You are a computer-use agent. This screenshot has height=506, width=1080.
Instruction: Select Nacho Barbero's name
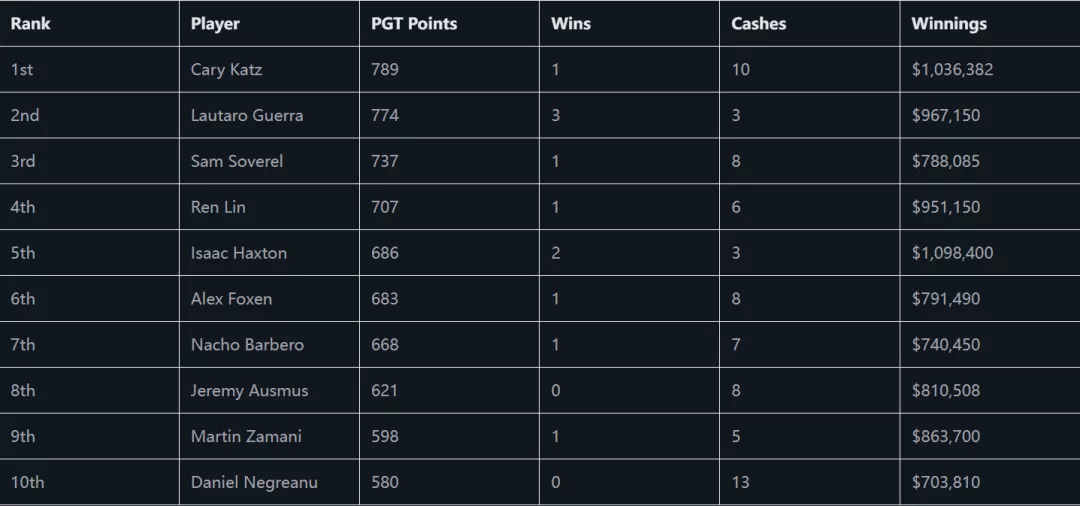point(247,345)
